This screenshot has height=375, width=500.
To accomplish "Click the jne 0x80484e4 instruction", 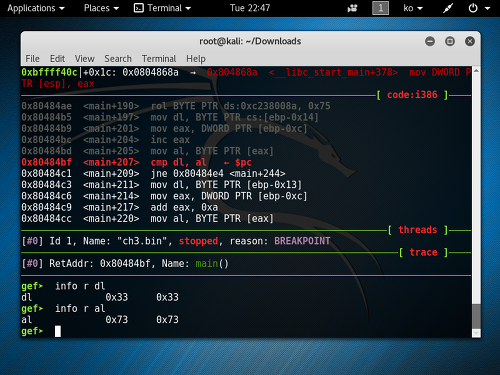I will (218, 174).
